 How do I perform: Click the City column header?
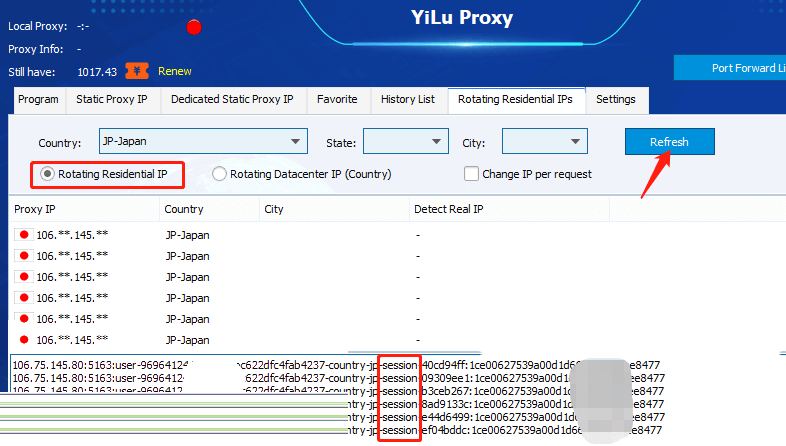tap(334, 209)
